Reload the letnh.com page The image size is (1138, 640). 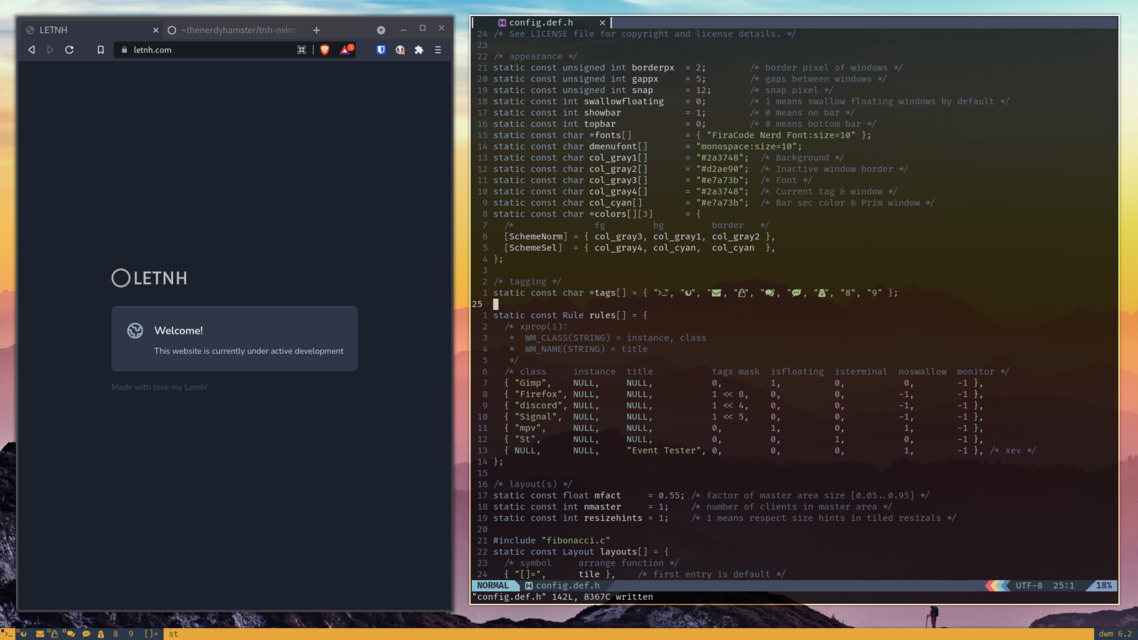coord(69,48)
